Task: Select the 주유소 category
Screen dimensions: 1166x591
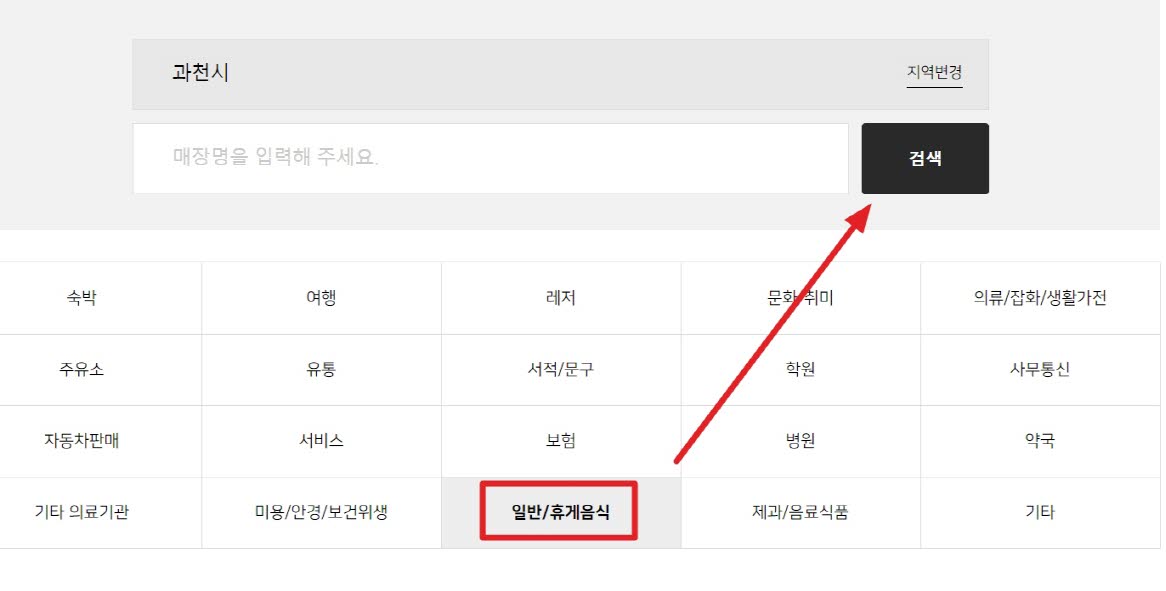Action: (x=82, y=369)
